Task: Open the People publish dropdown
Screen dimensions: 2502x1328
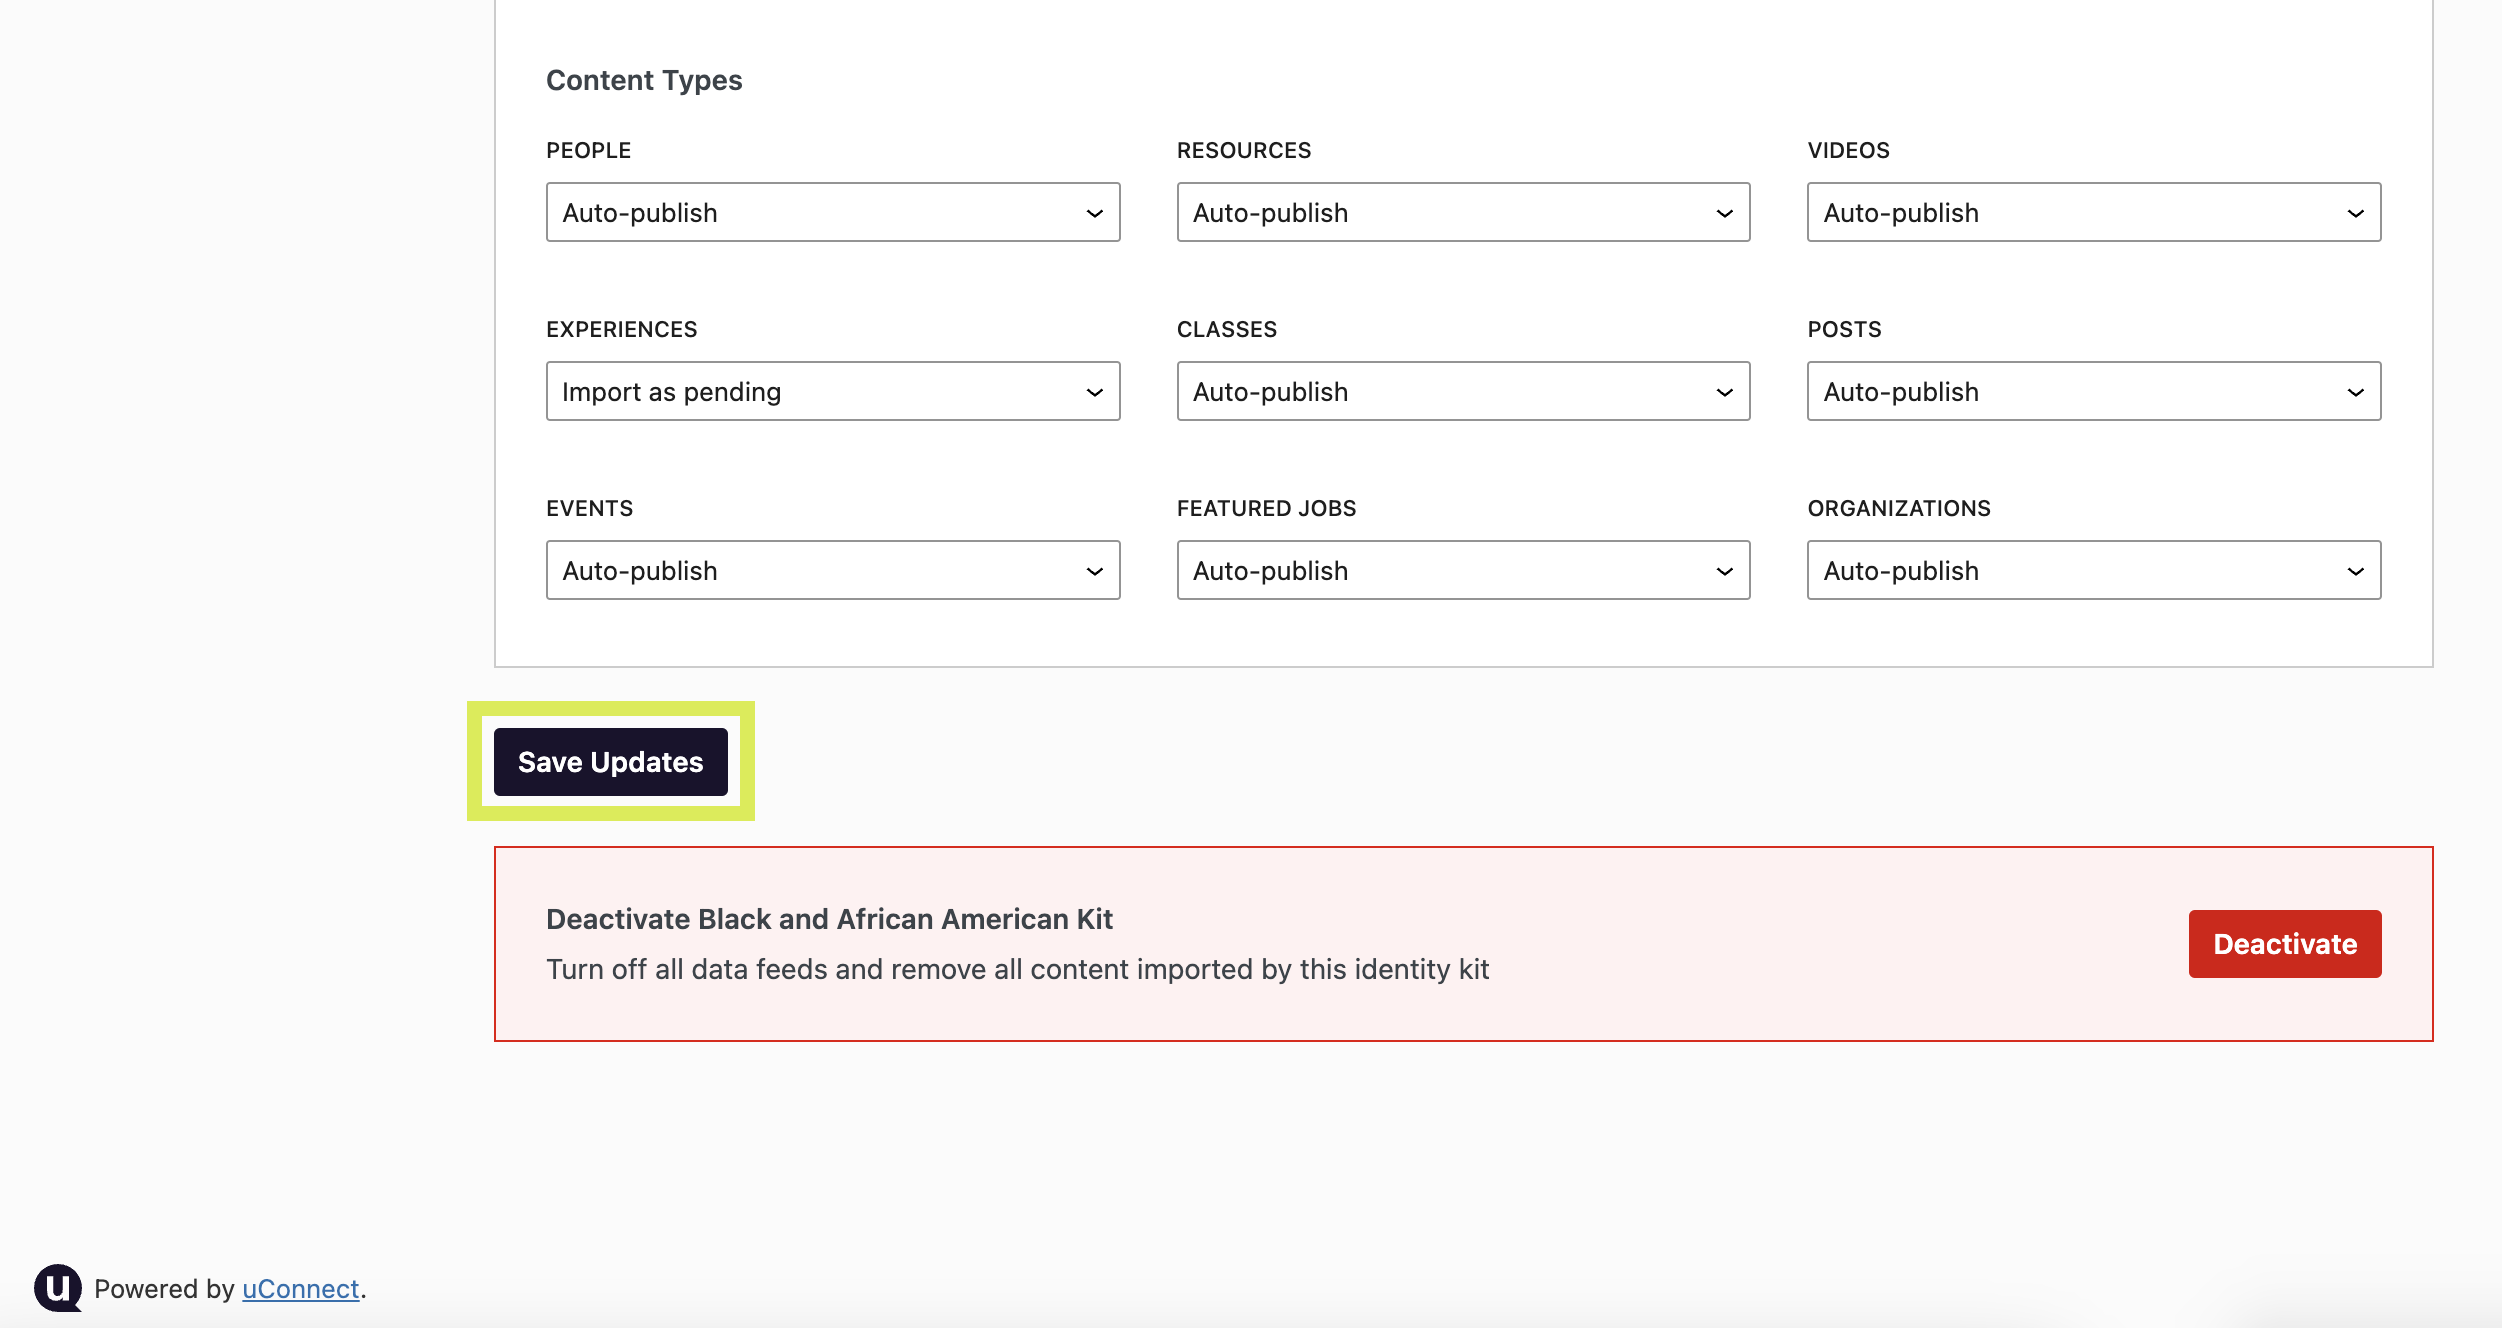Action: point(832,212)
